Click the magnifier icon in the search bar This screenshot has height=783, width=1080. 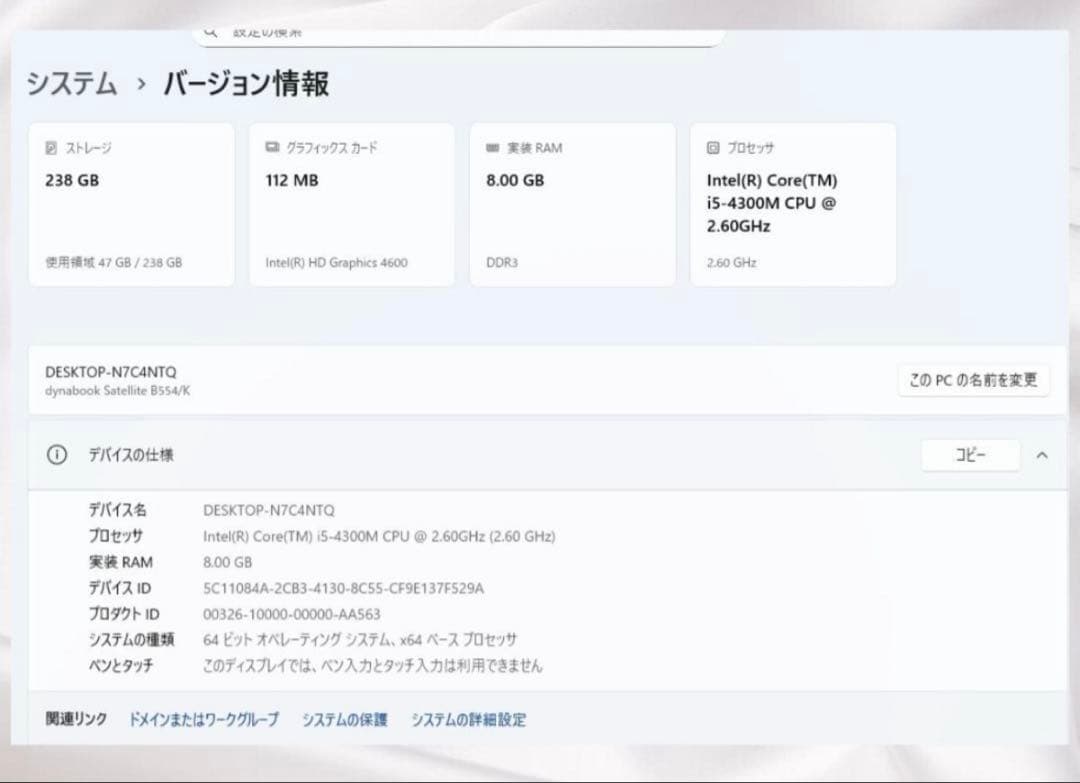210,30
